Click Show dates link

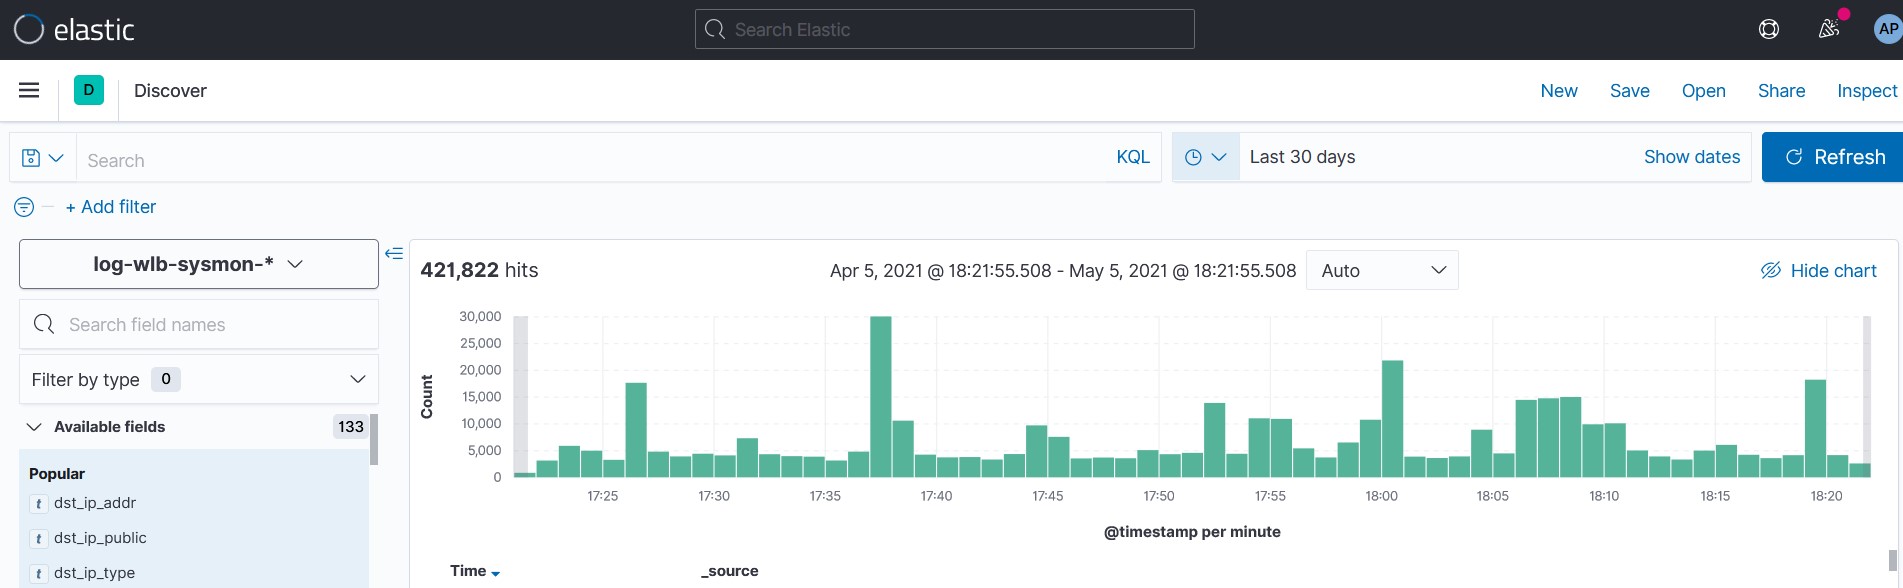point(1692,157)
